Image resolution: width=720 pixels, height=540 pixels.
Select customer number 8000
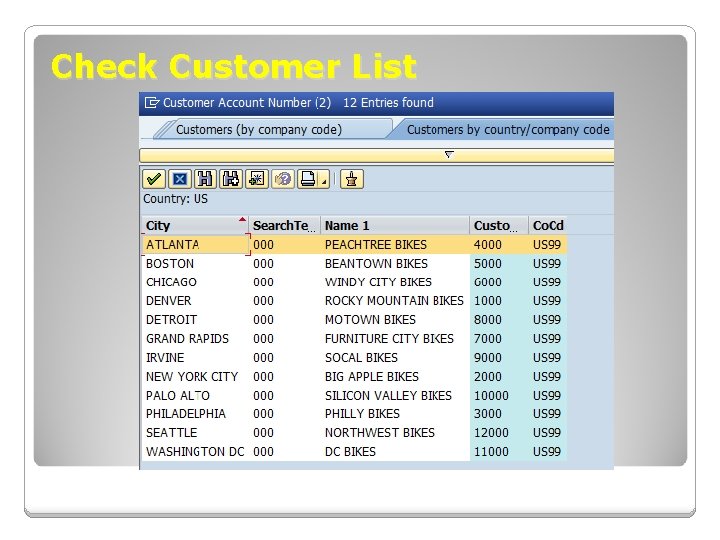(488, 320)
